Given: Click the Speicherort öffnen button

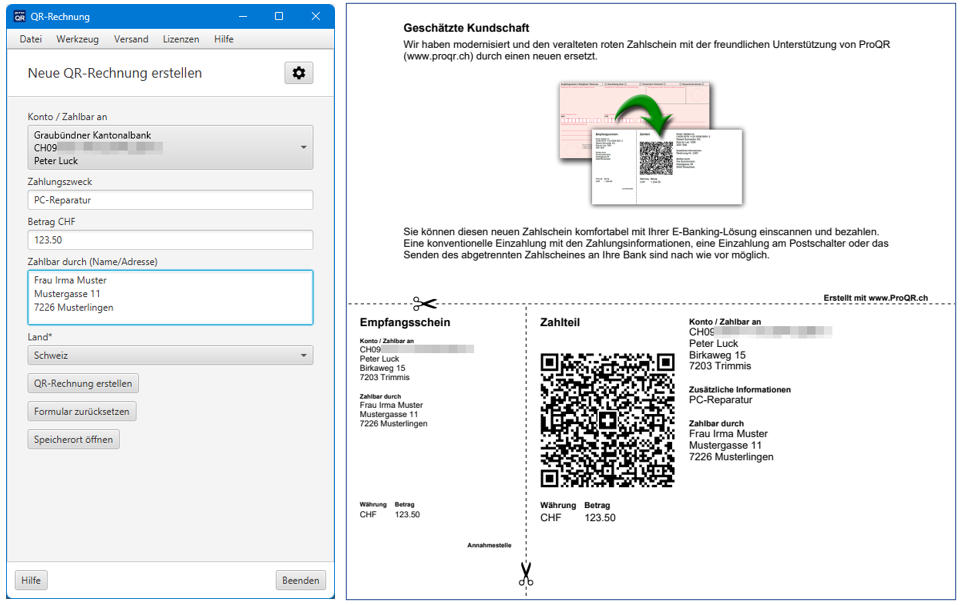Looking at the screenshot, I should point(73,439).
